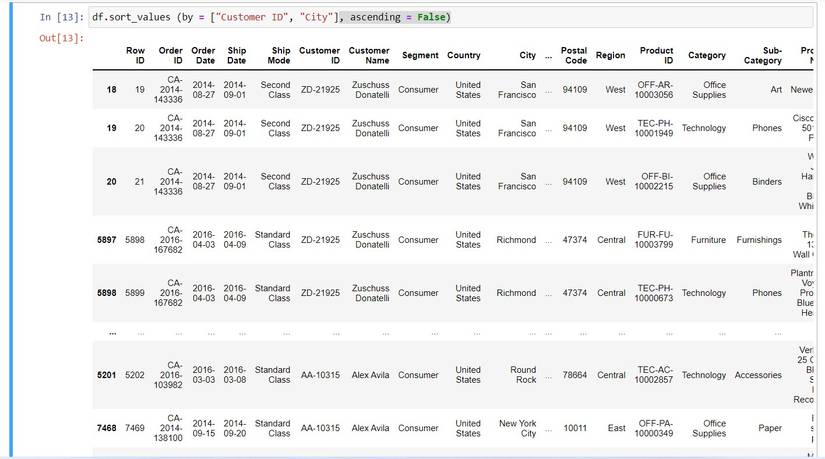Click postal code 10011

(x=575, y=428)
